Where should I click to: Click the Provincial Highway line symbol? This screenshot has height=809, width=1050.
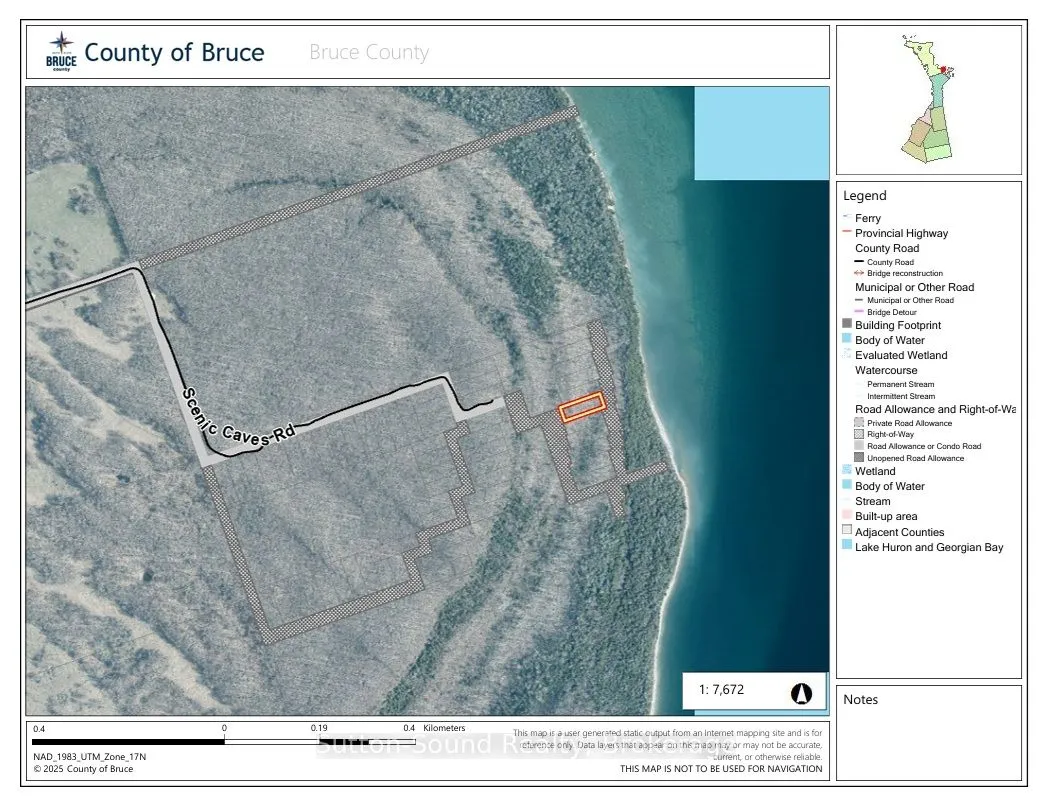click(x=845, y=231)
